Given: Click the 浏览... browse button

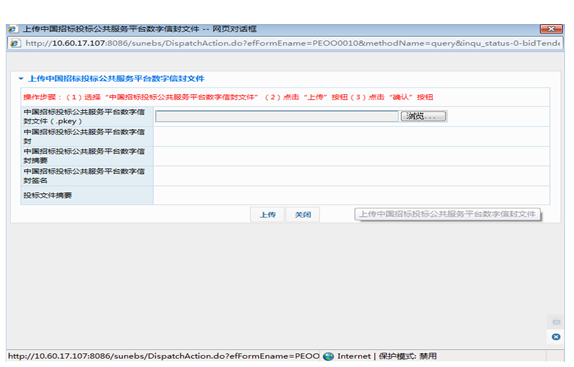Looking at the screenshot, I should [424, 116].
